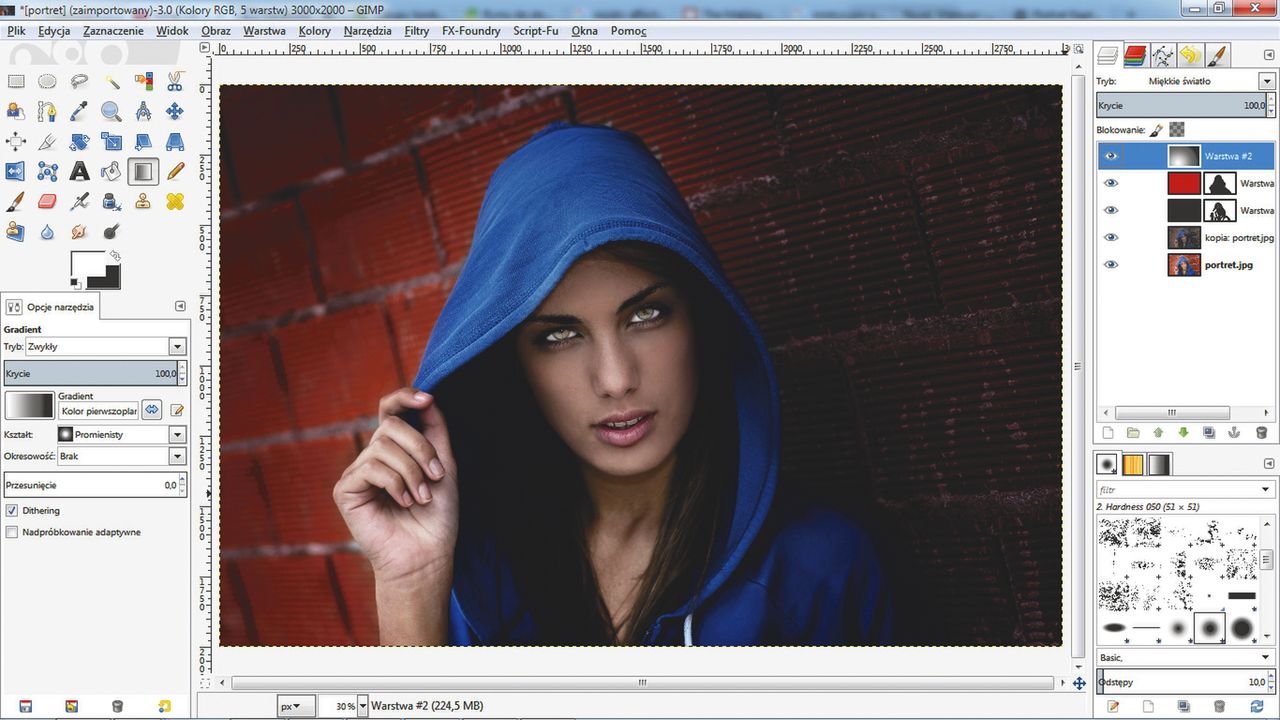This screenshot has height=720, width=1280.
Task: Reverse the gradient direction button
Action: pyautogui.click(x=151, y=410)
